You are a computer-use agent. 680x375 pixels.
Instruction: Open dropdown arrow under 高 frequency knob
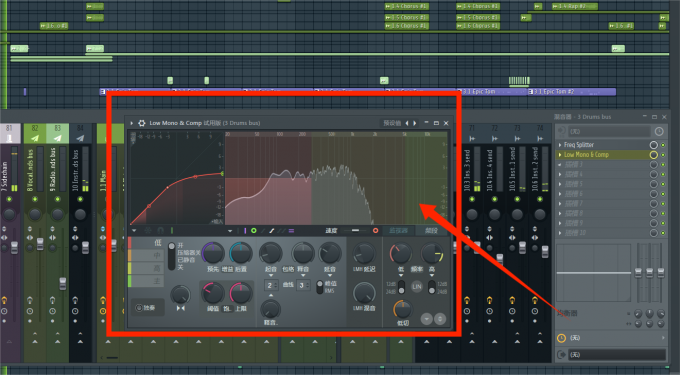(432, 276)
